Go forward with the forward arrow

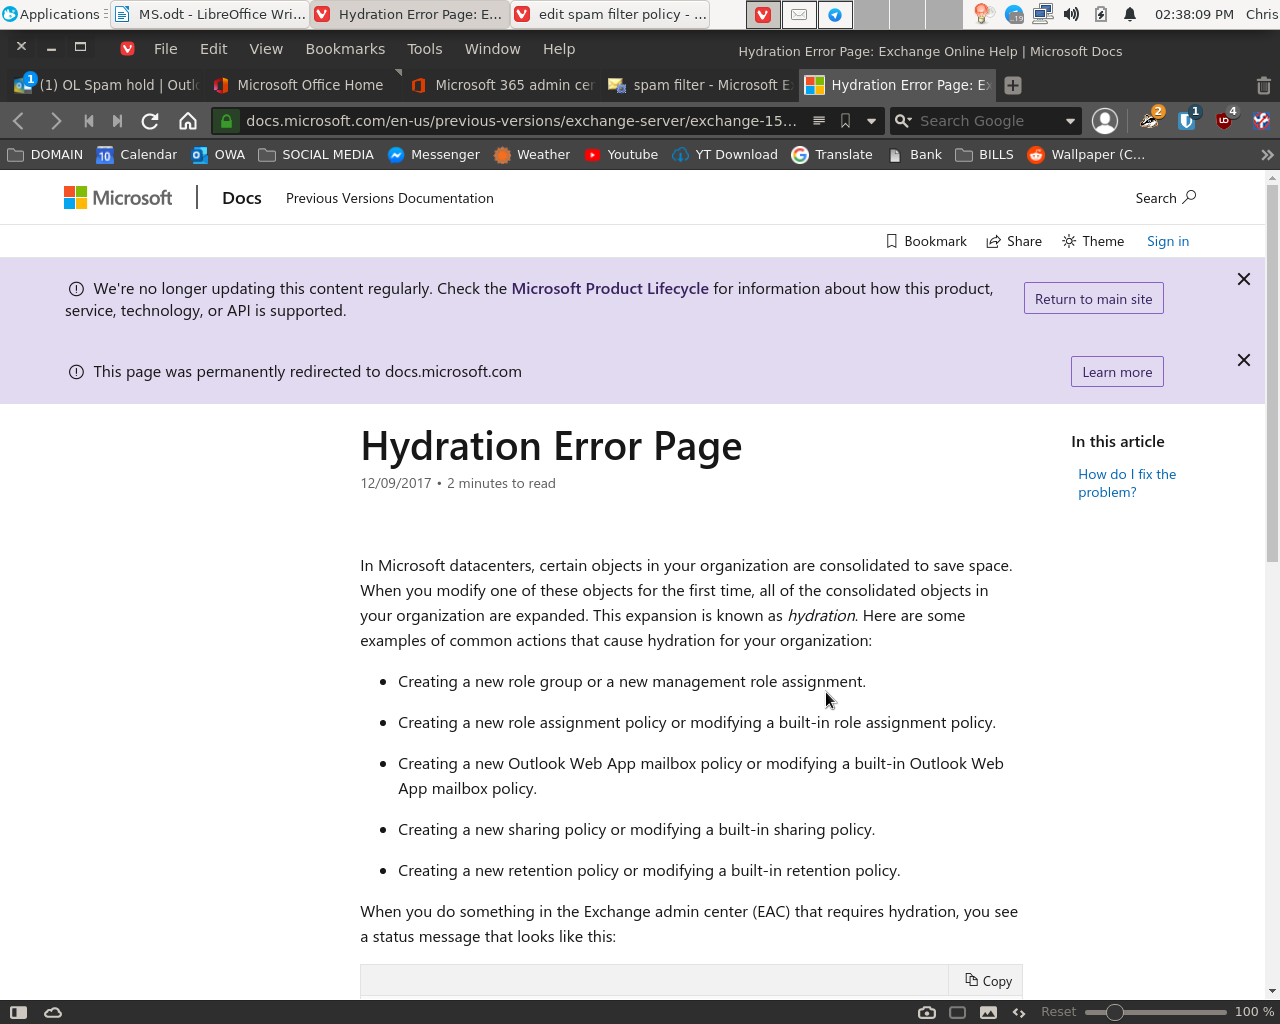(x=56, y=121)
